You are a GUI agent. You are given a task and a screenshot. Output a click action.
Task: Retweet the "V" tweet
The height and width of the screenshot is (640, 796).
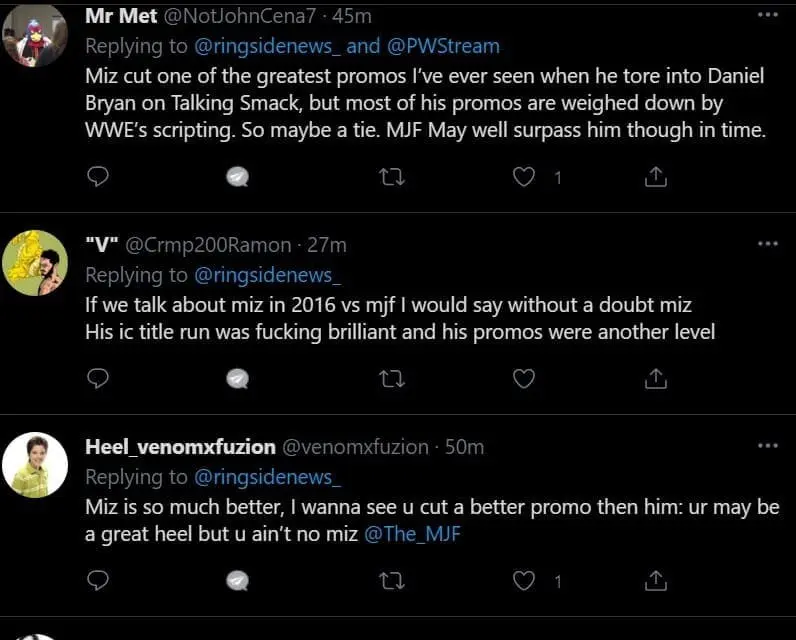pos(380,378)
